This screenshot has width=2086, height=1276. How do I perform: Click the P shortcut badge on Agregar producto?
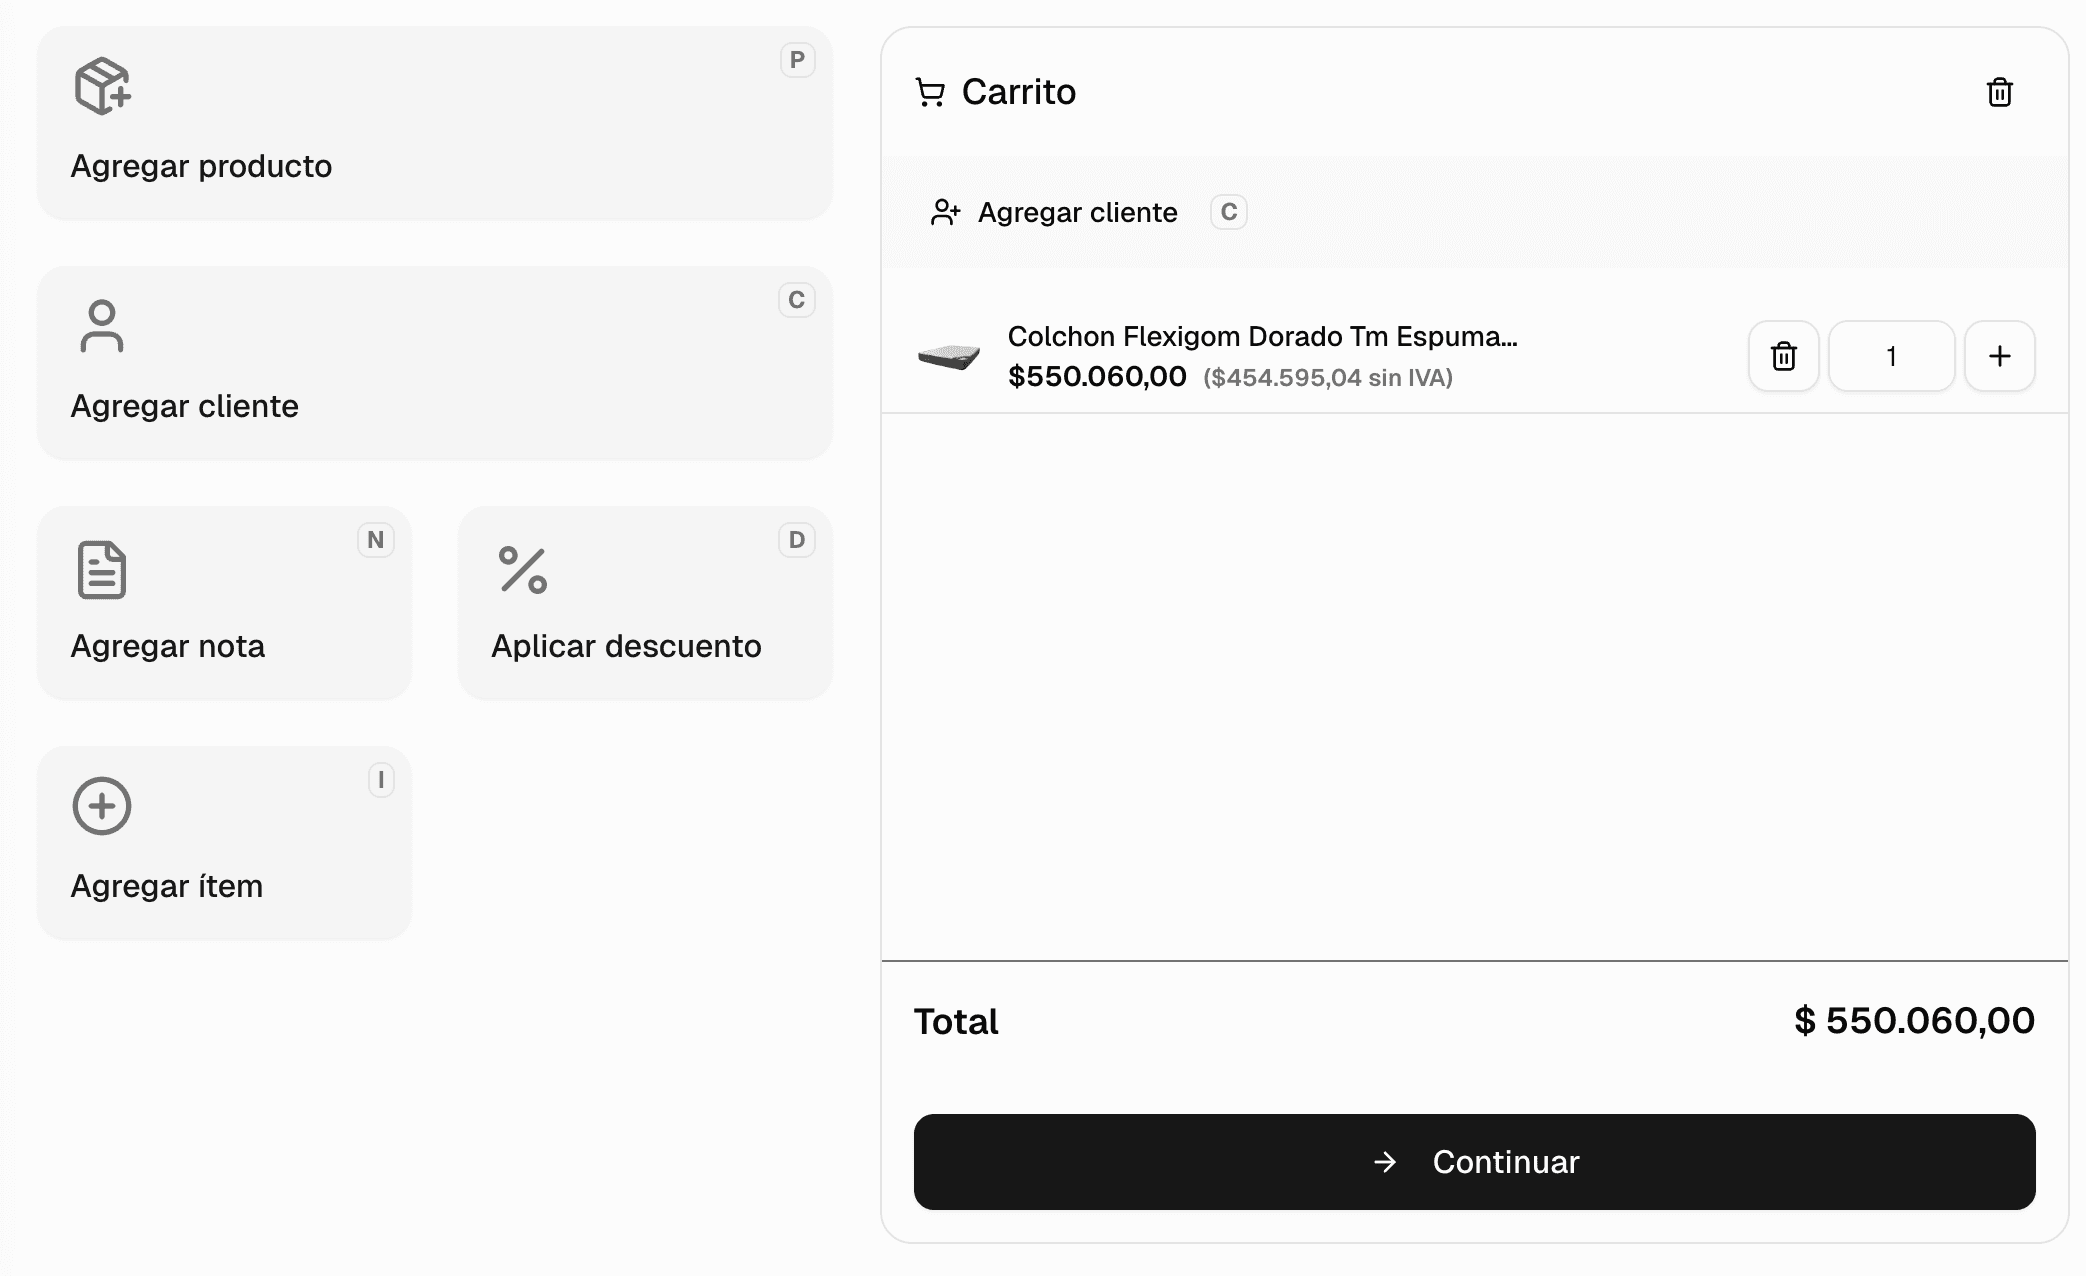(796, 60)
